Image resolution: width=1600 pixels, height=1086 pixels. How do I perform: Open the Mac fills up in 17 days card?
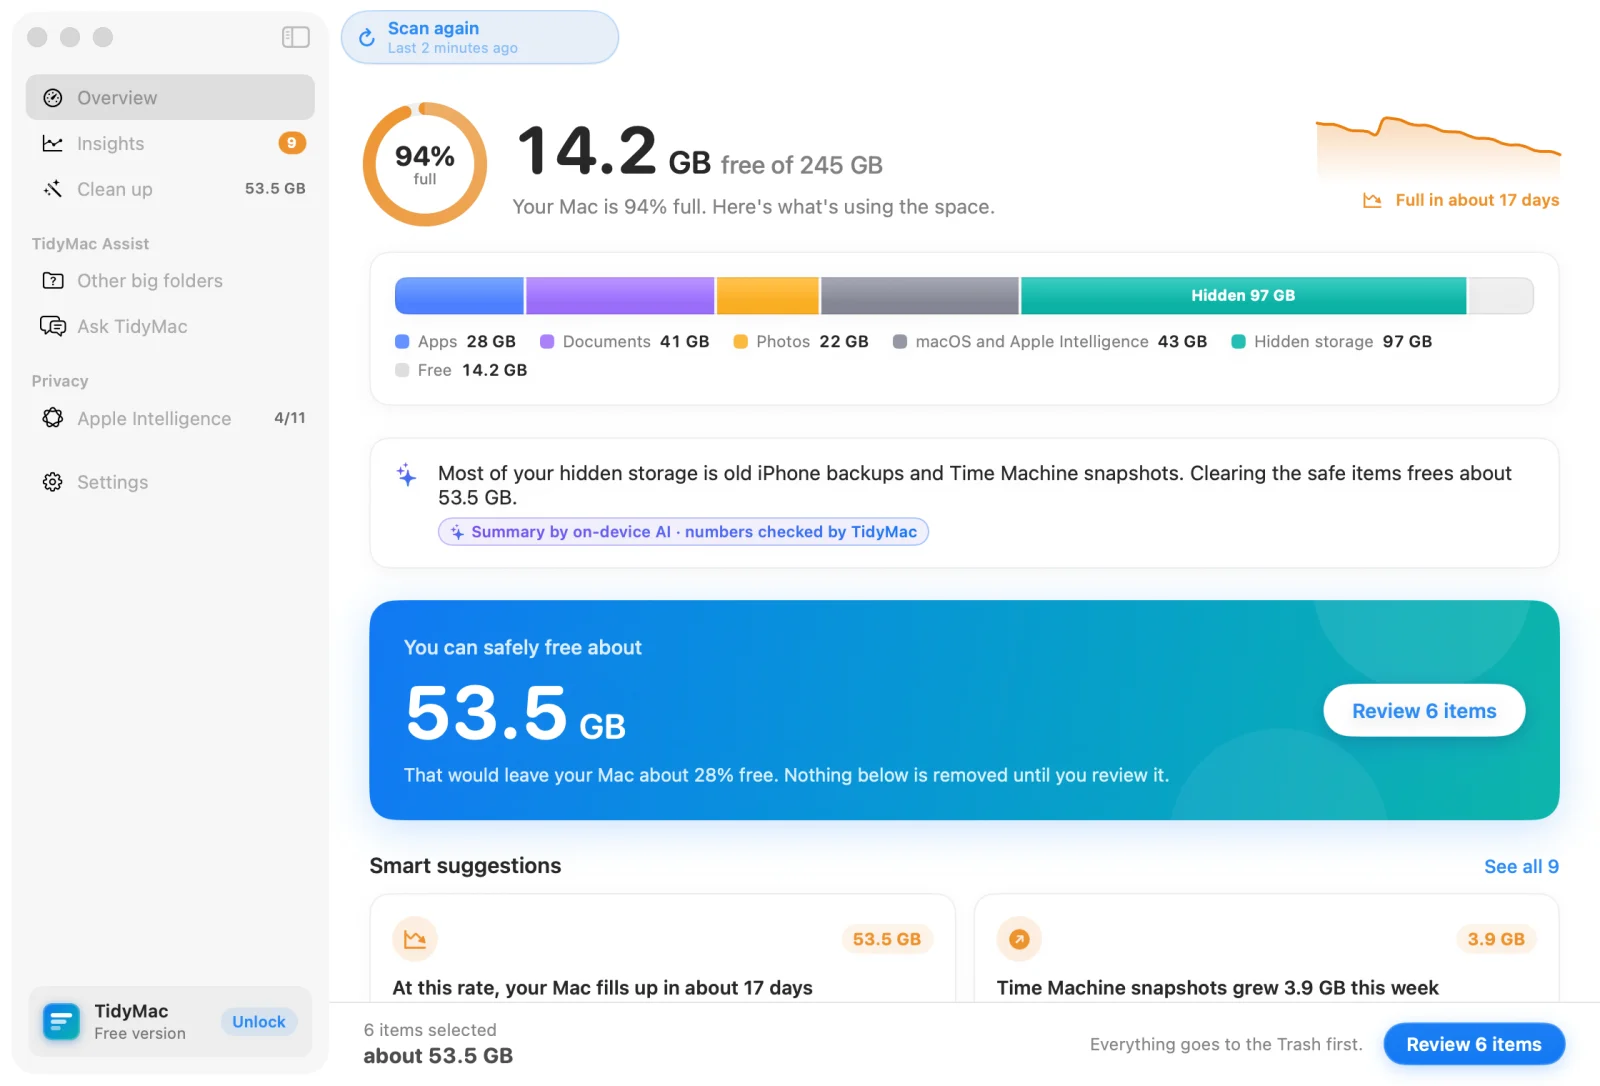662,948
